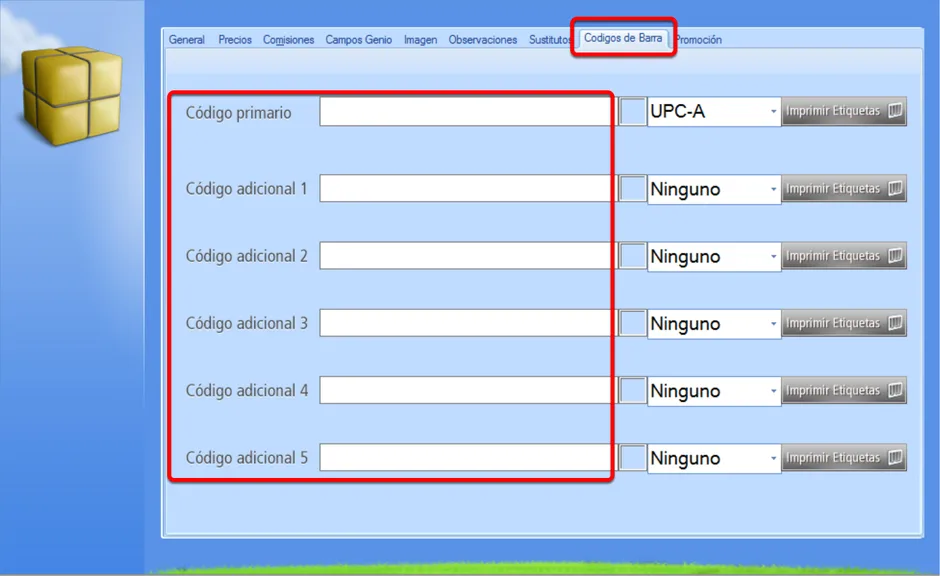The width and height of the screenshot is (940, 576).
Task: Switch to the Precios tab
Action: (x=234, y=40)
